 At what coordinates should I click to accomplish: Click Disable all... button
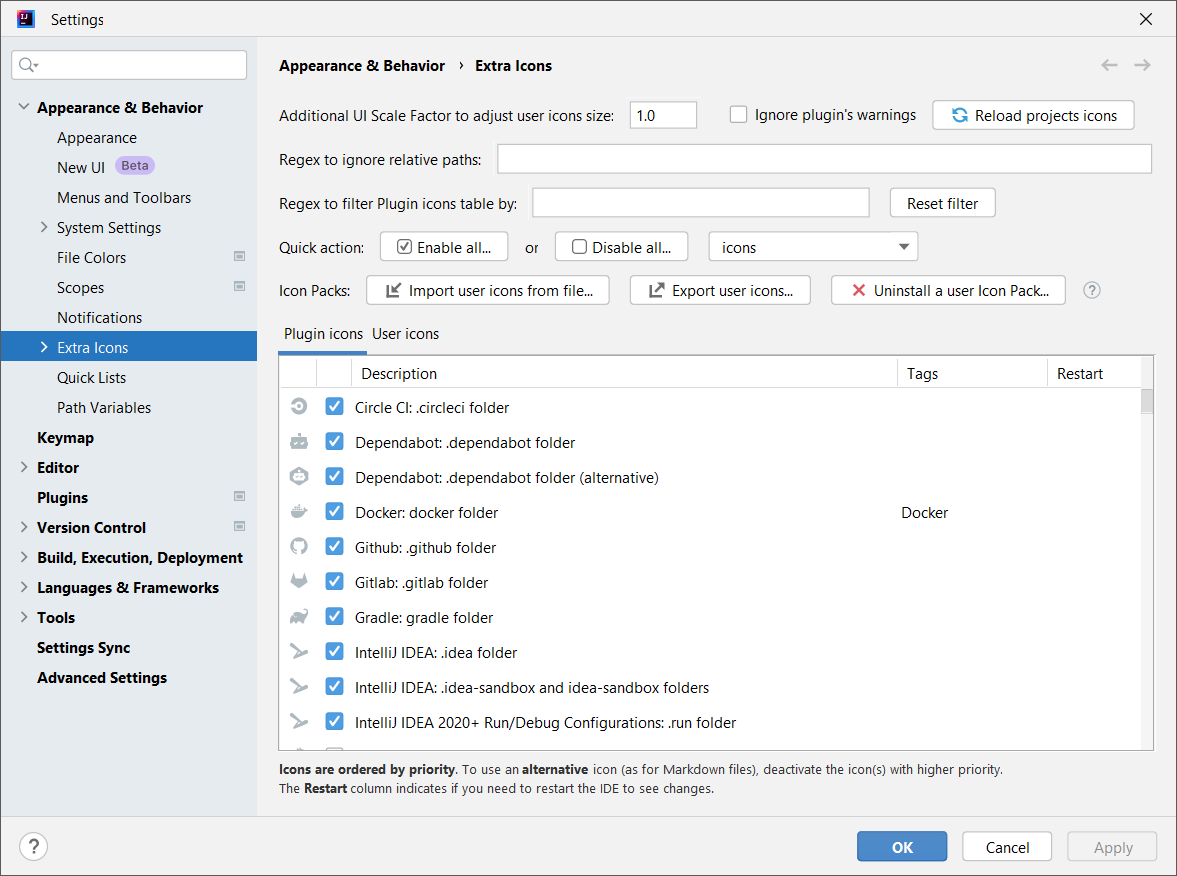pos(621,247)
